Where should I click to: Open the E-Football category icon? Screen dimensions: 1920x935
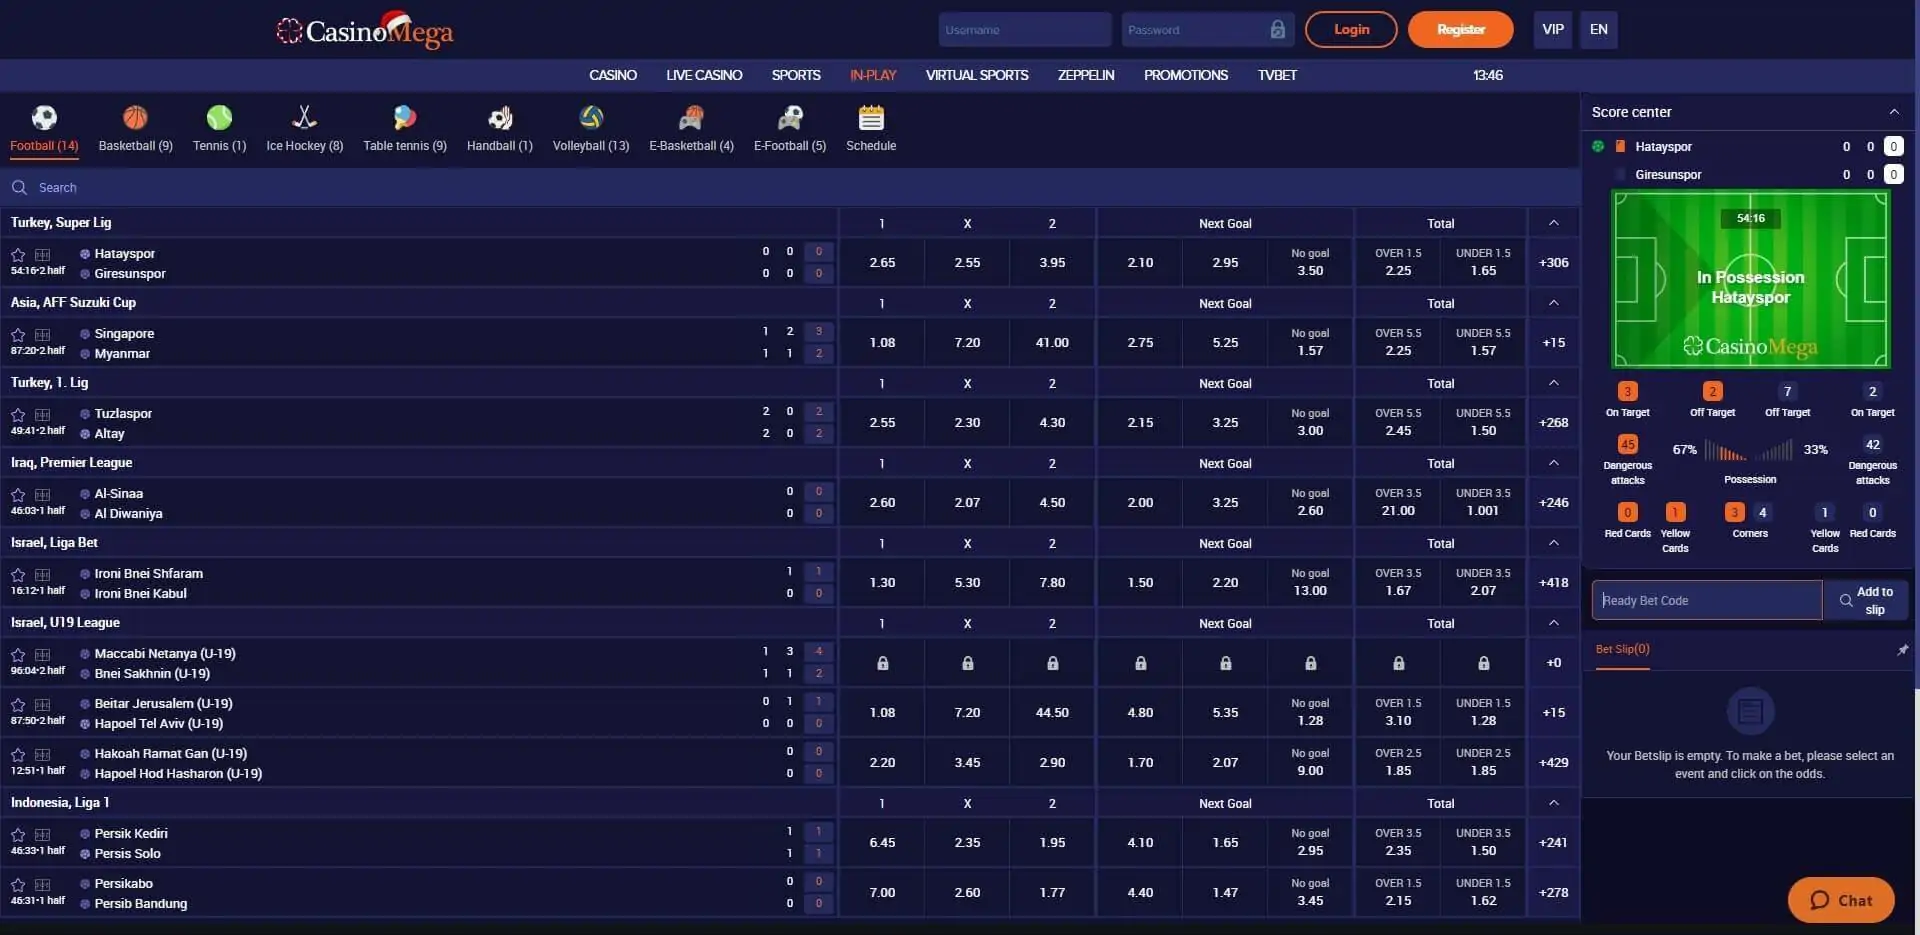click(789, 117)
